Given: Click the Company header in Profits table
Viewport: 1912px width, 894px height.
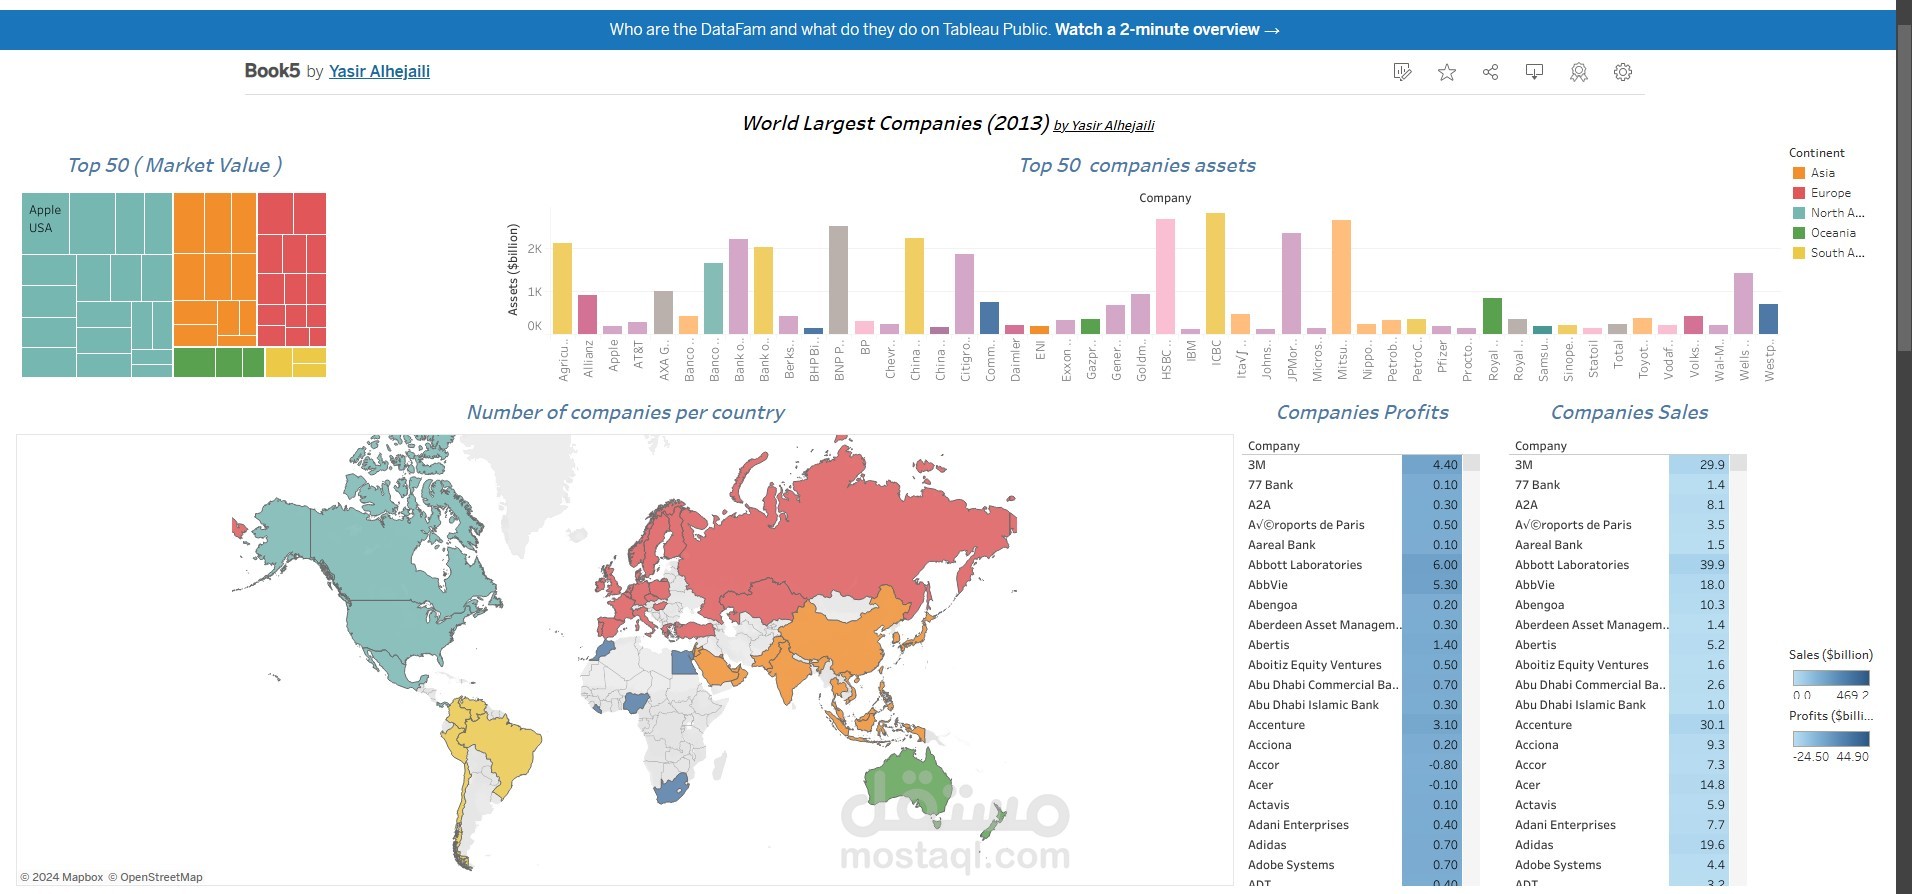Looking at the screenshot, I should point(1273,446).
